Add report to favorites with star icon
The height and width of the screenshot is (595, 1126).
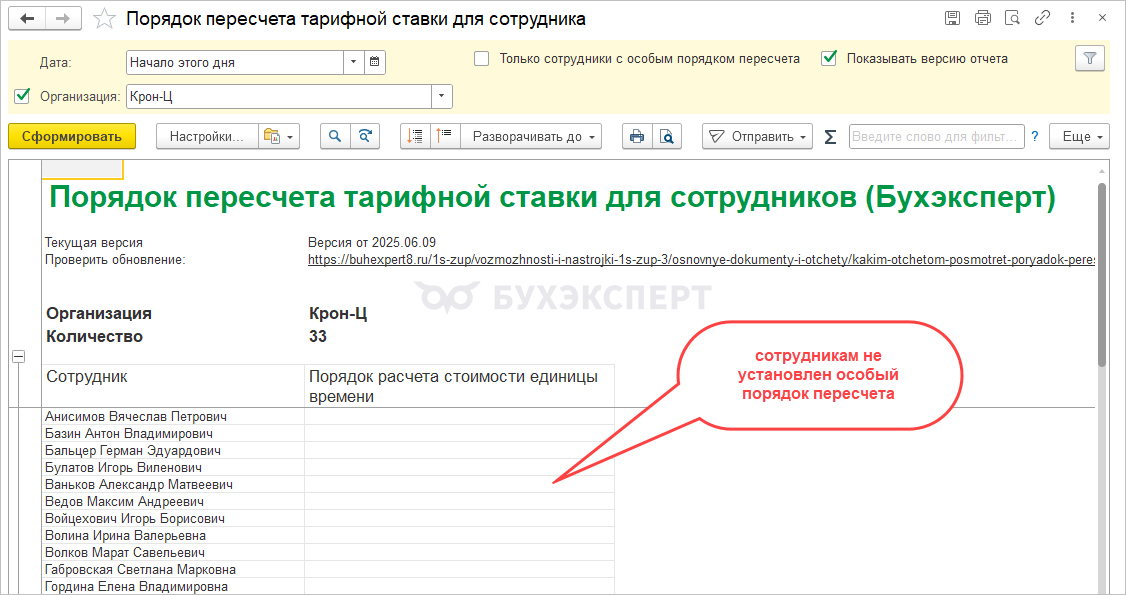pos(103,19)
